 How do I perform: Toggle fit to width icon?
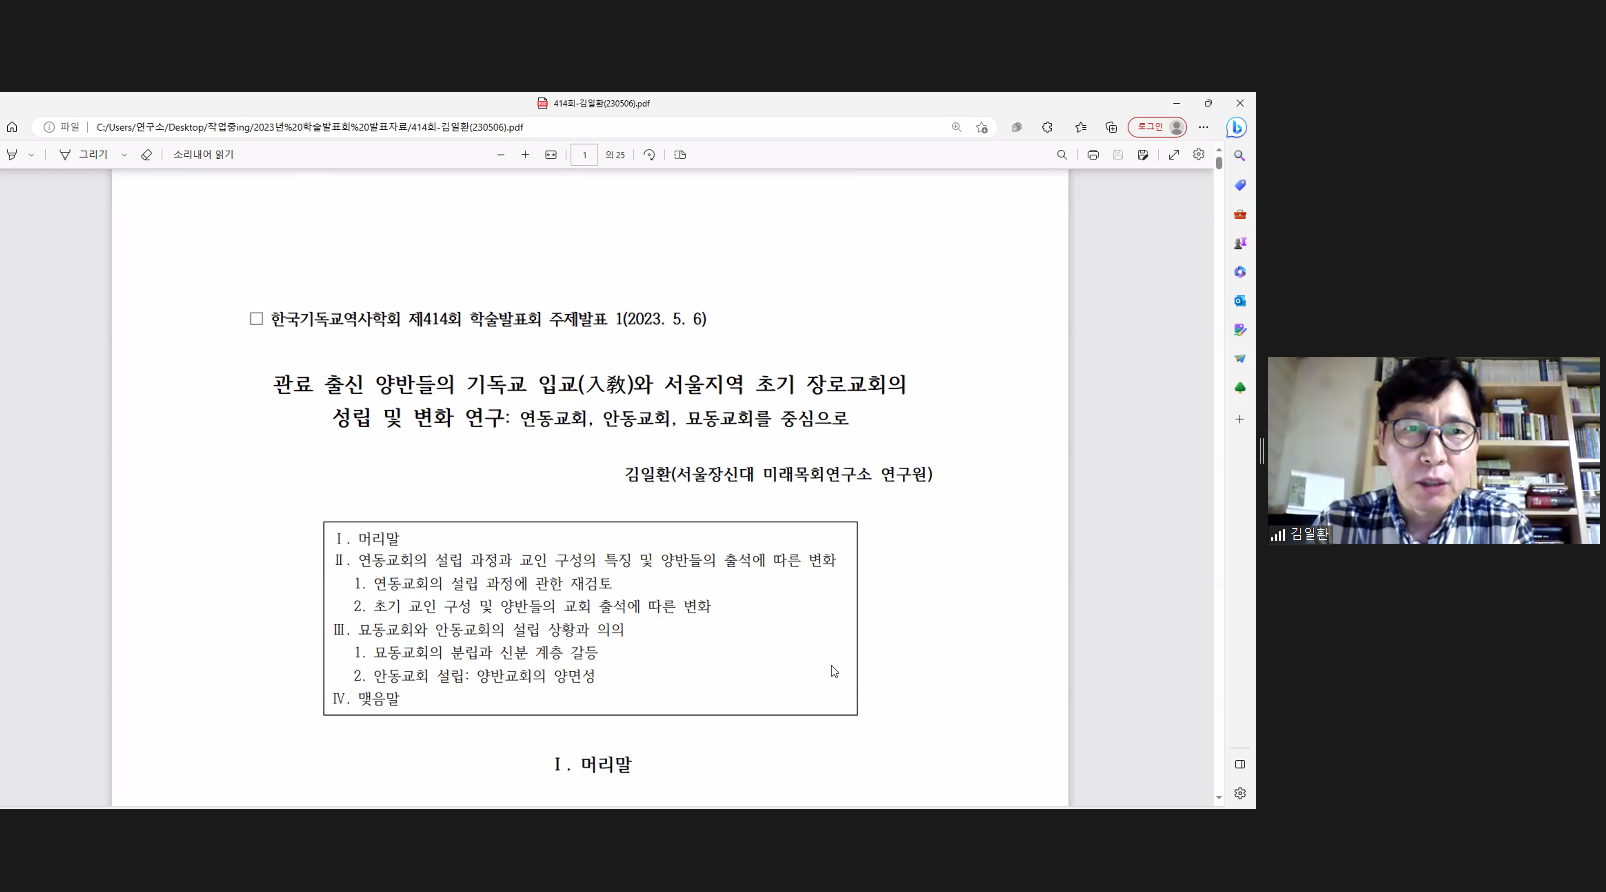[551, 155]
